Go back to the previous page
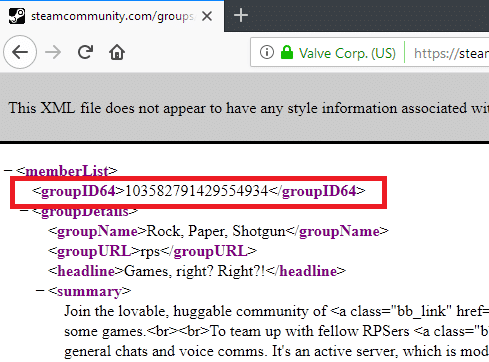This screenshot has width=489, height=362. 20,52
